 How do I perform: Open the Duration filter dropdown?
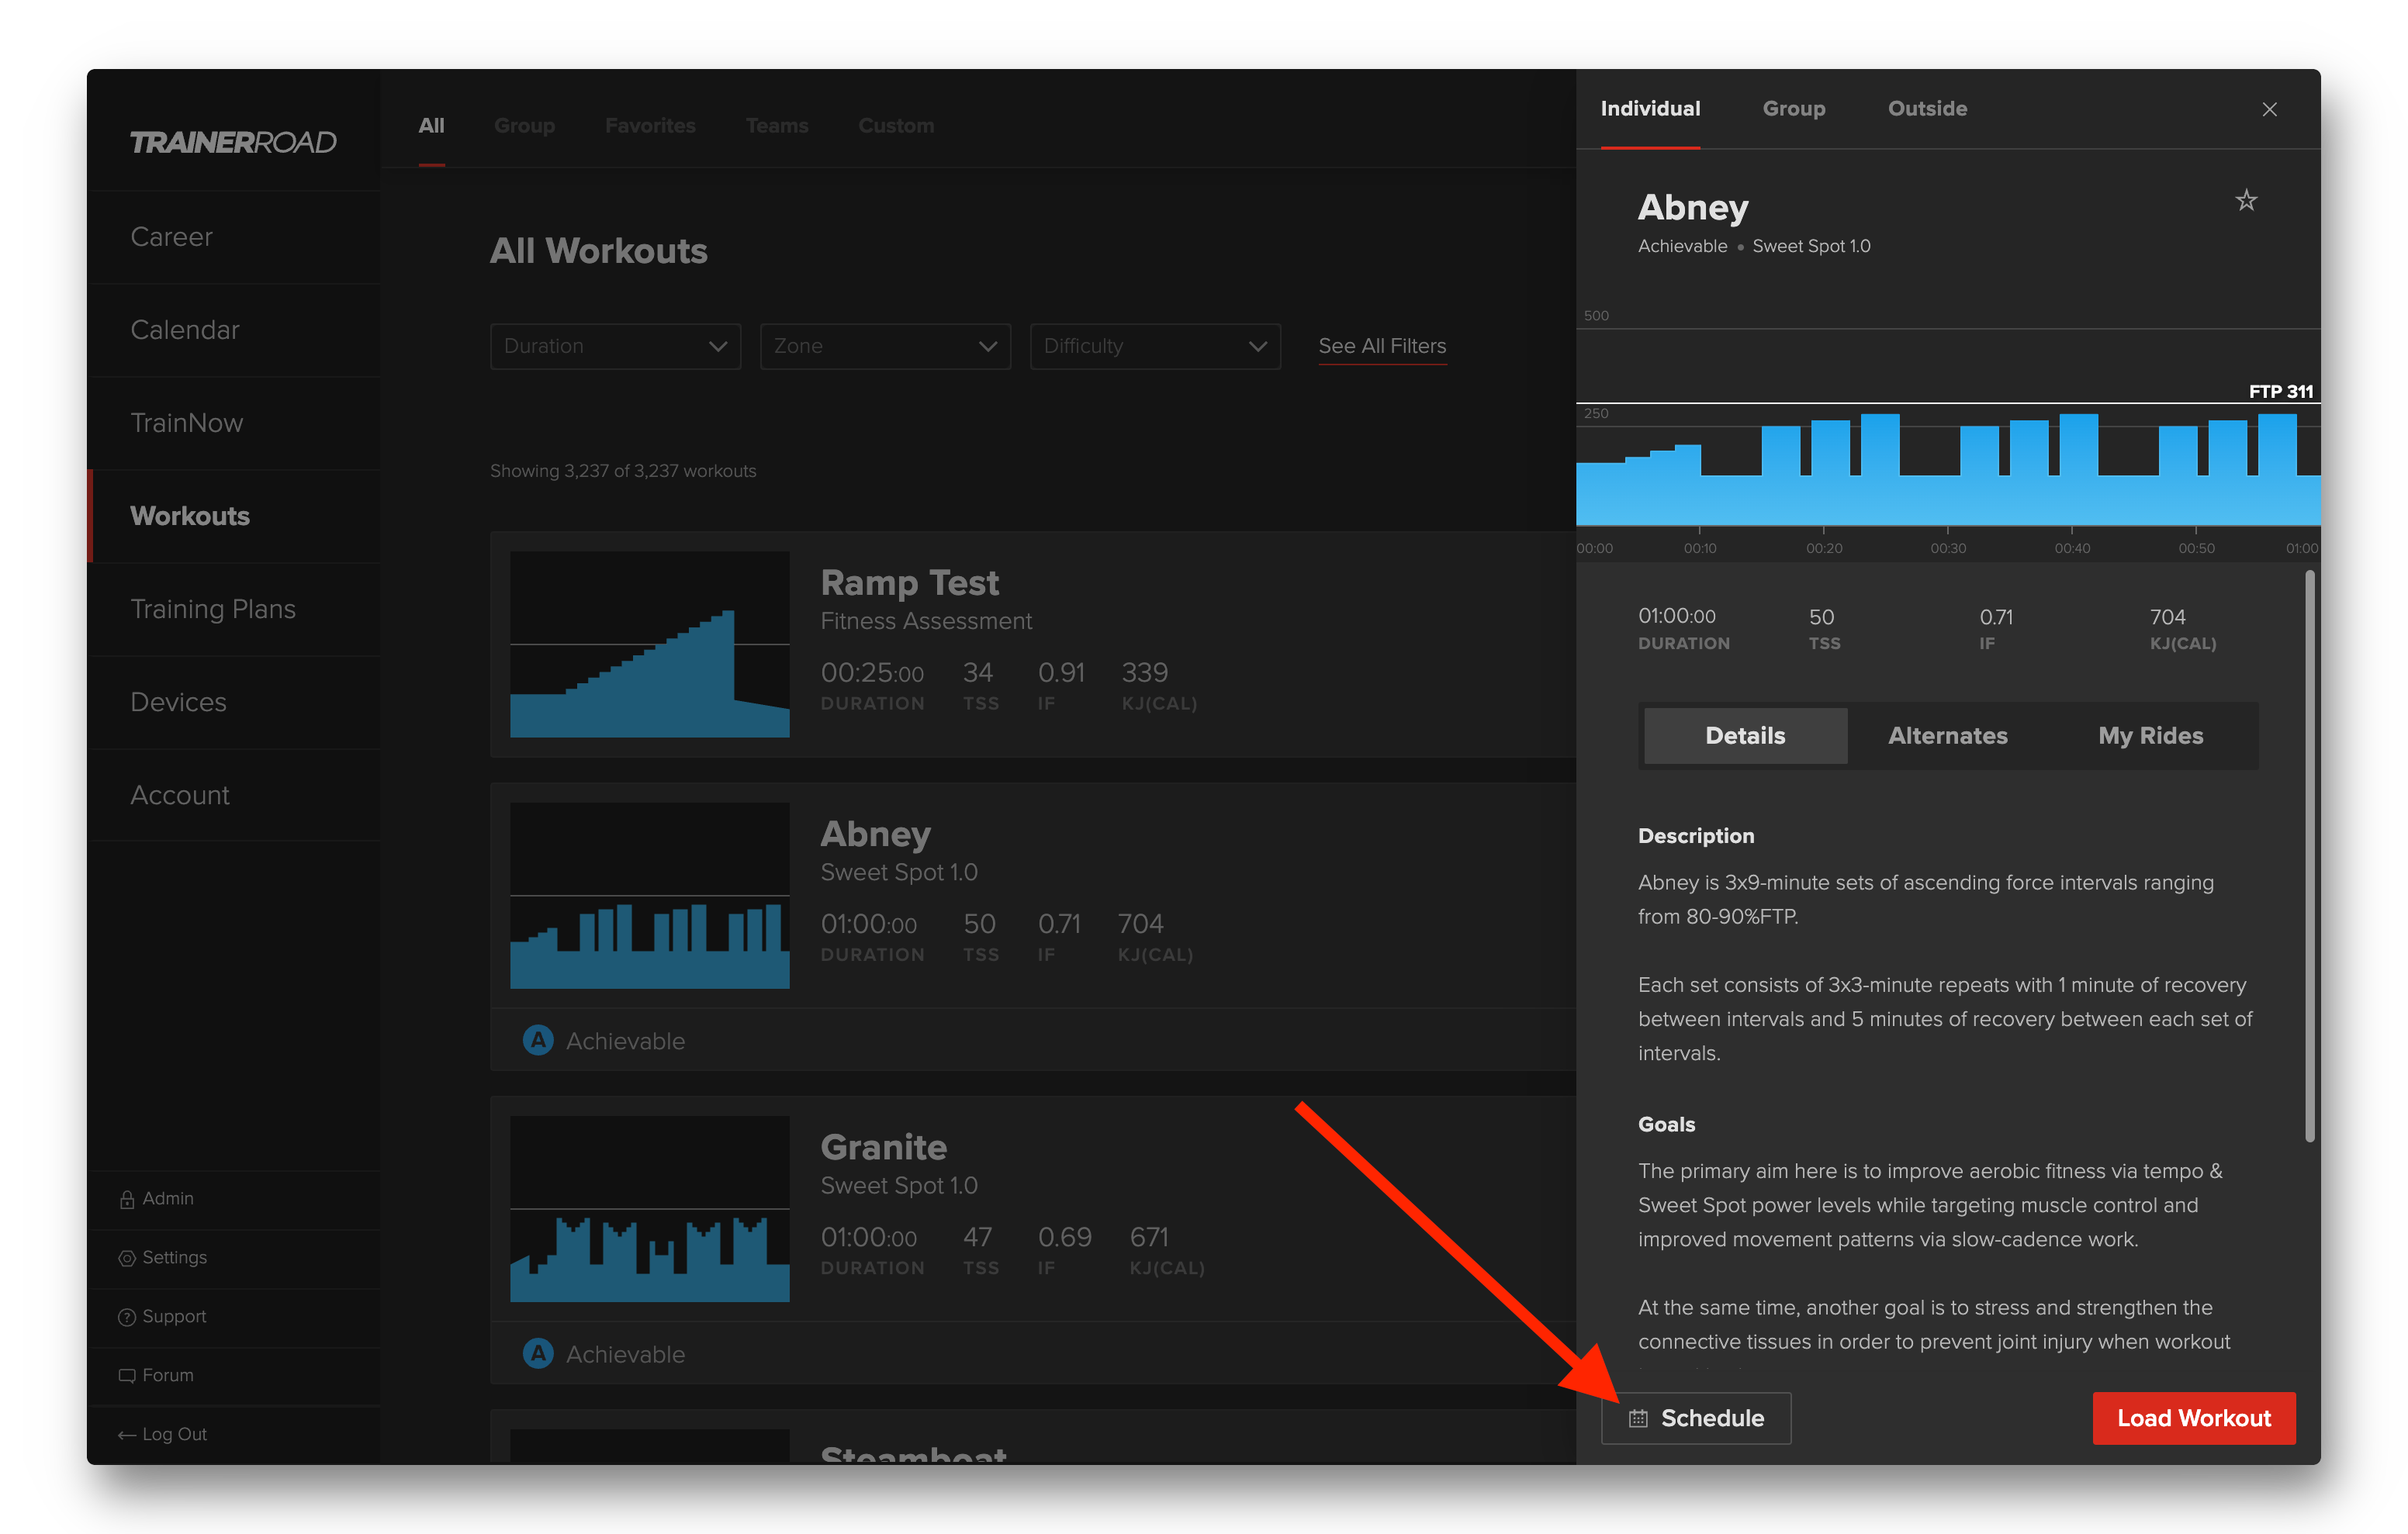[x=615, y=346]
